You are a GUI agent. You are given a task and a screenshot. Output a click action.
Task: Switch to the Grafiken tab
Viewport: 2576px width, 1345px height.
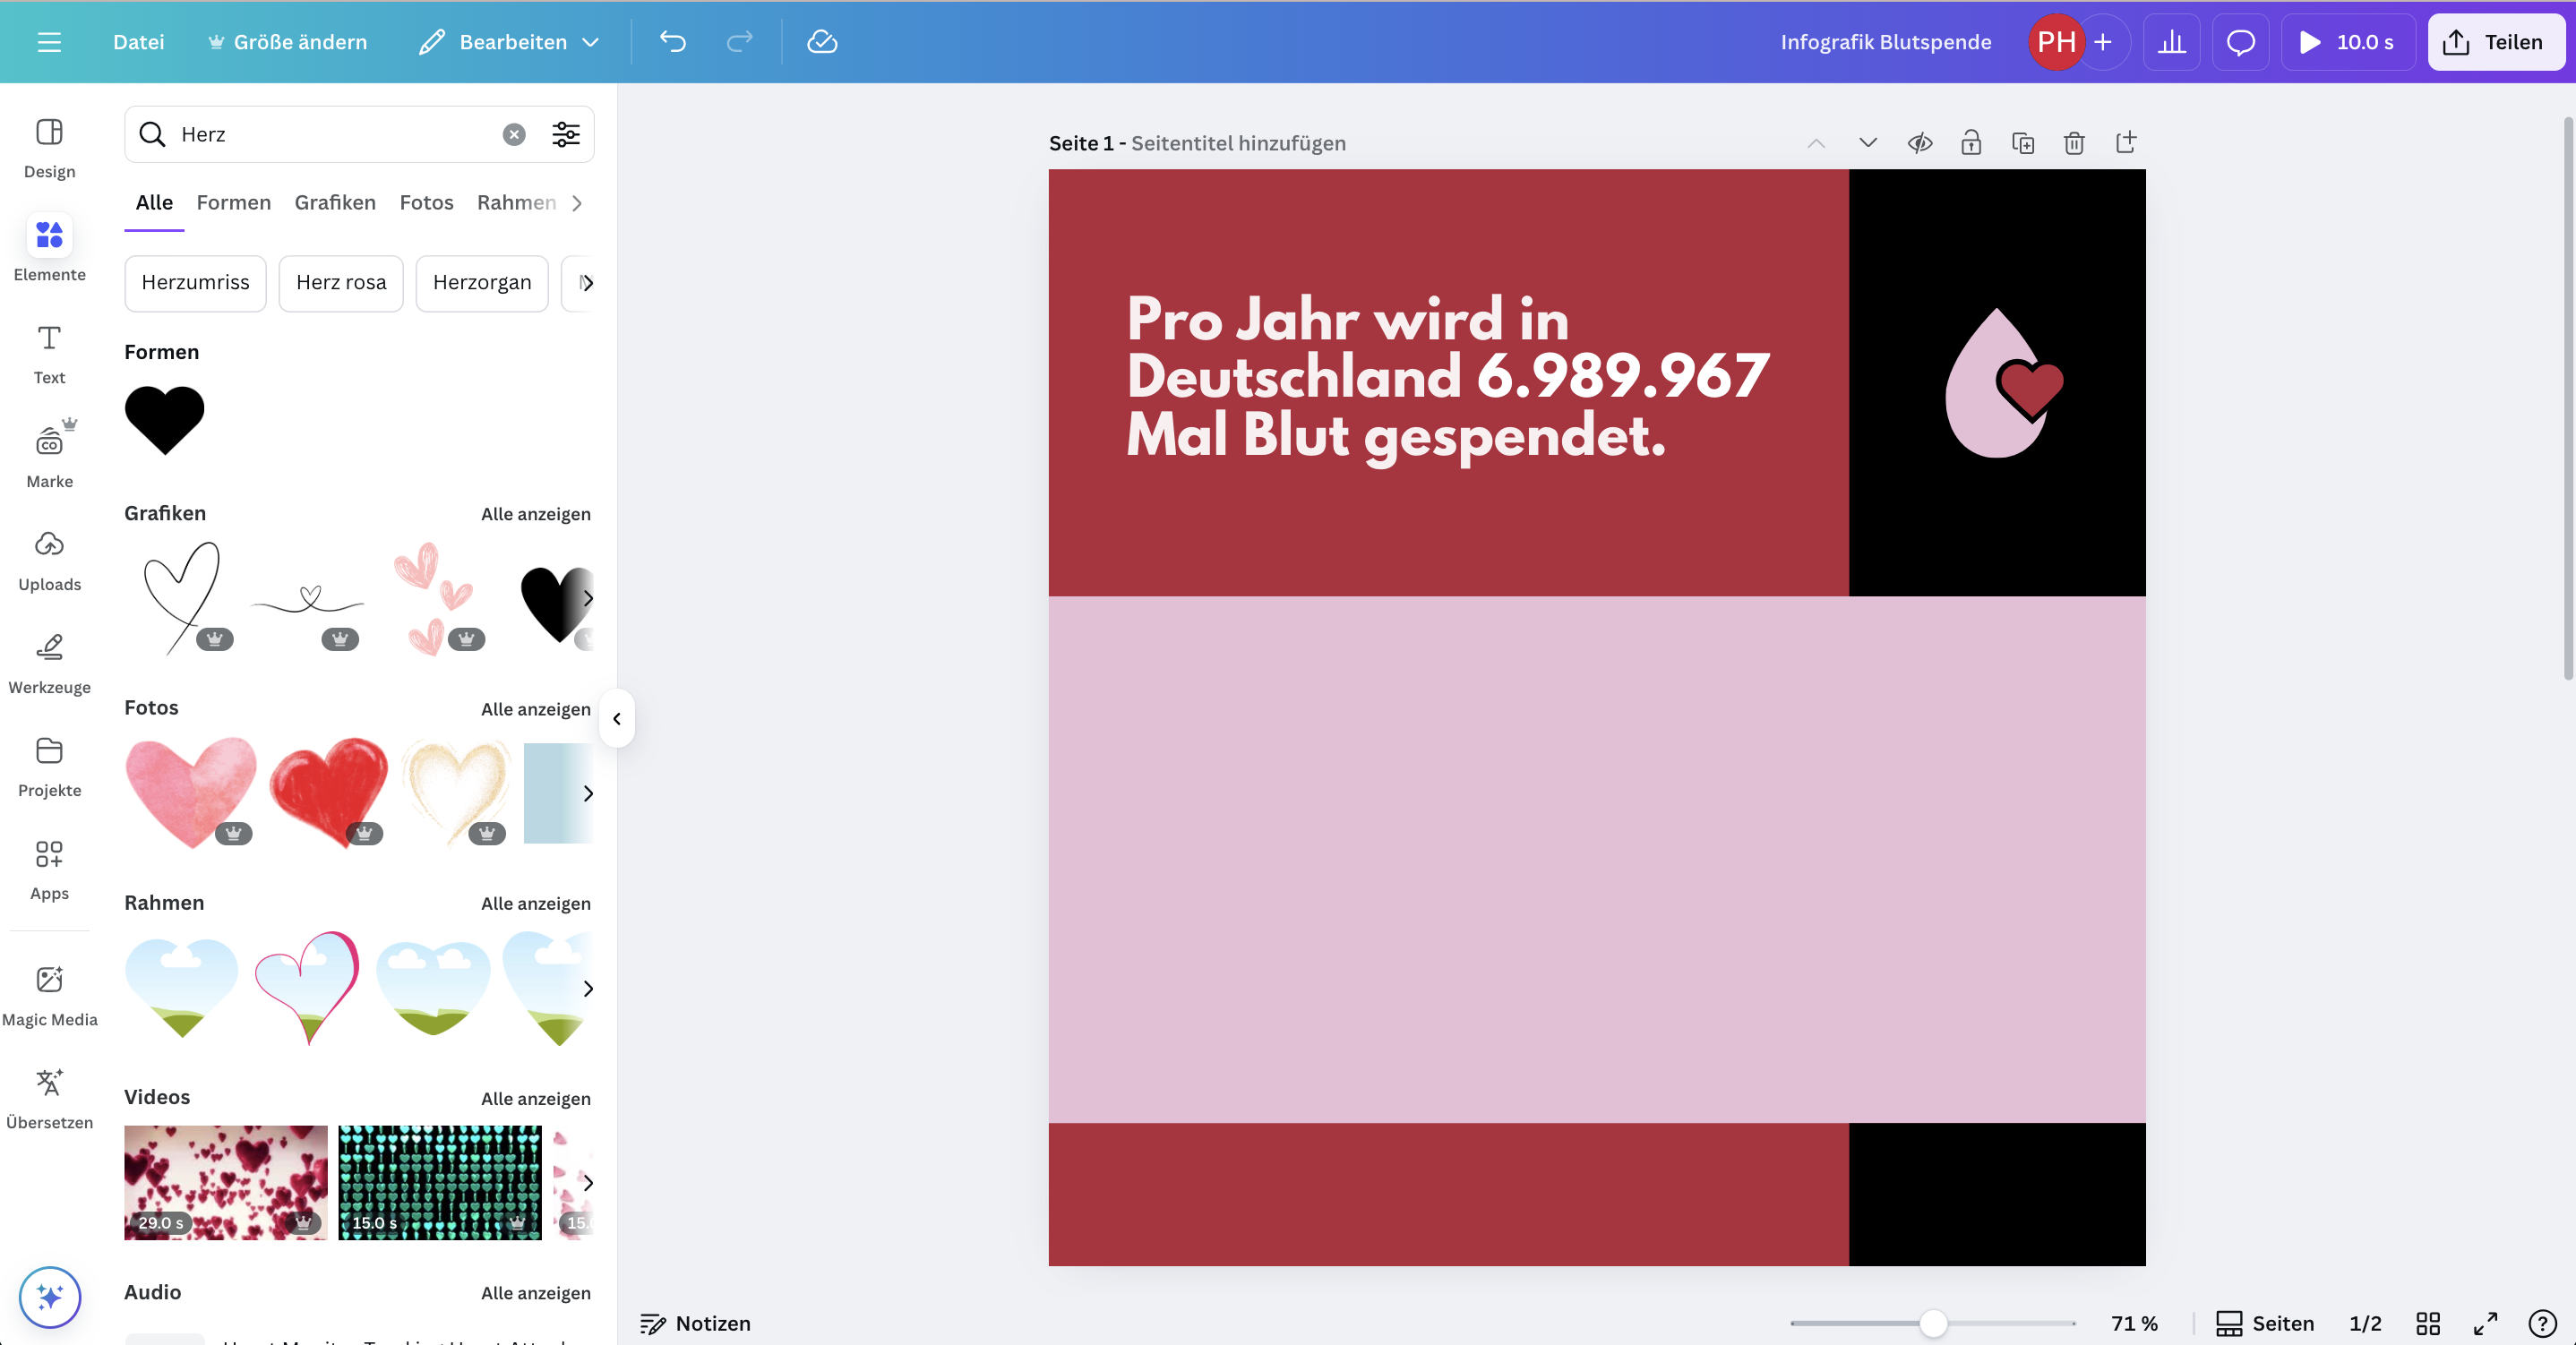(335, 203)
